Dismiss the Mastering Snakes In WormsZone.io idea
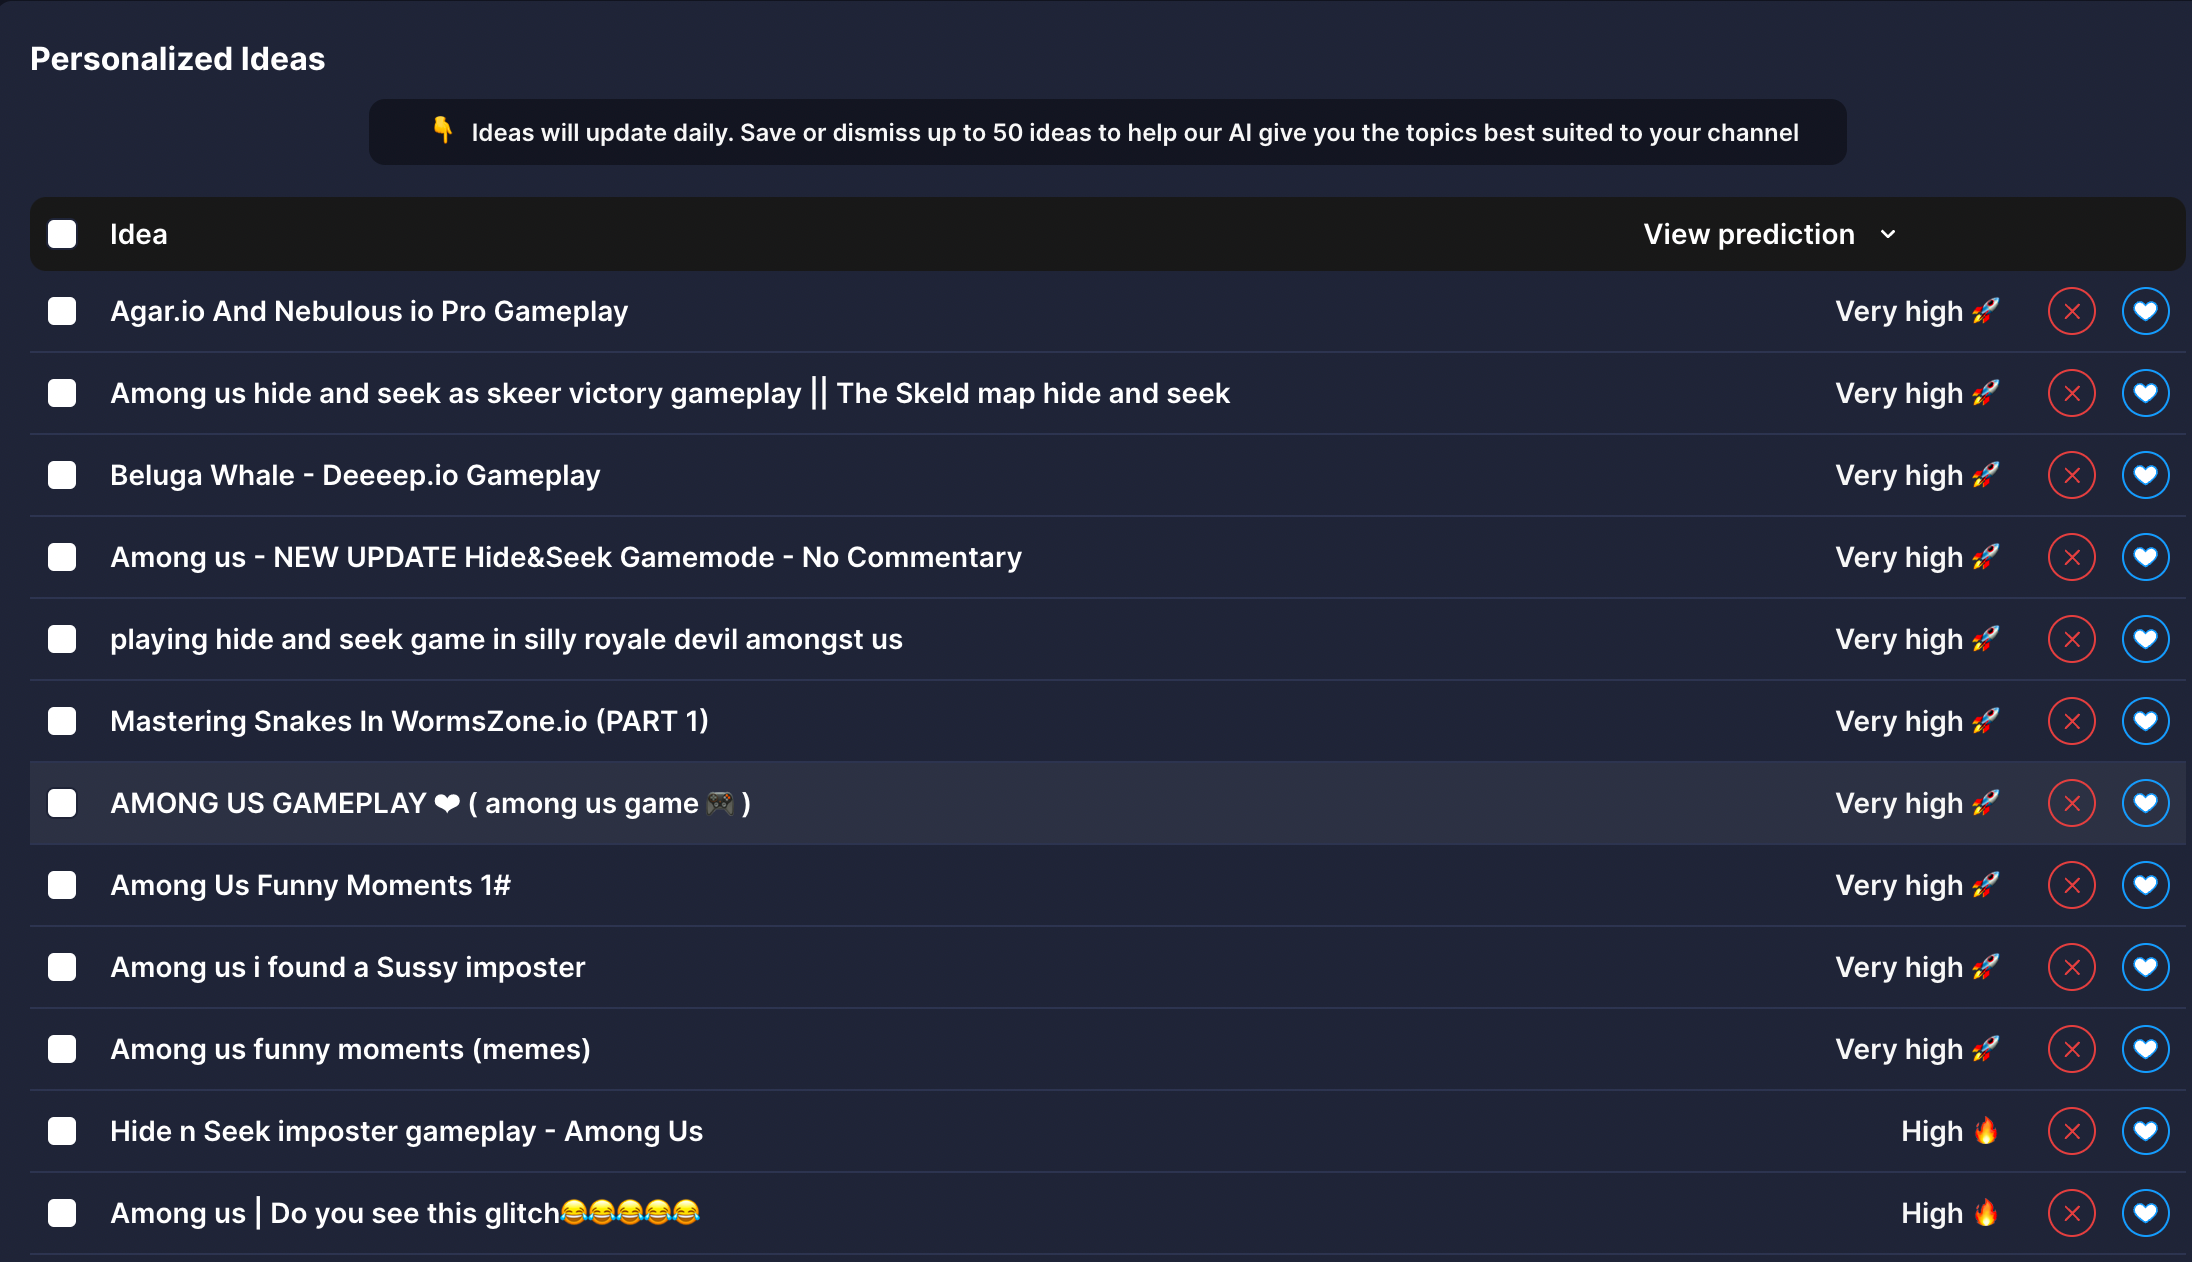2192x1262 pixels. click(x=2072, y=721)
